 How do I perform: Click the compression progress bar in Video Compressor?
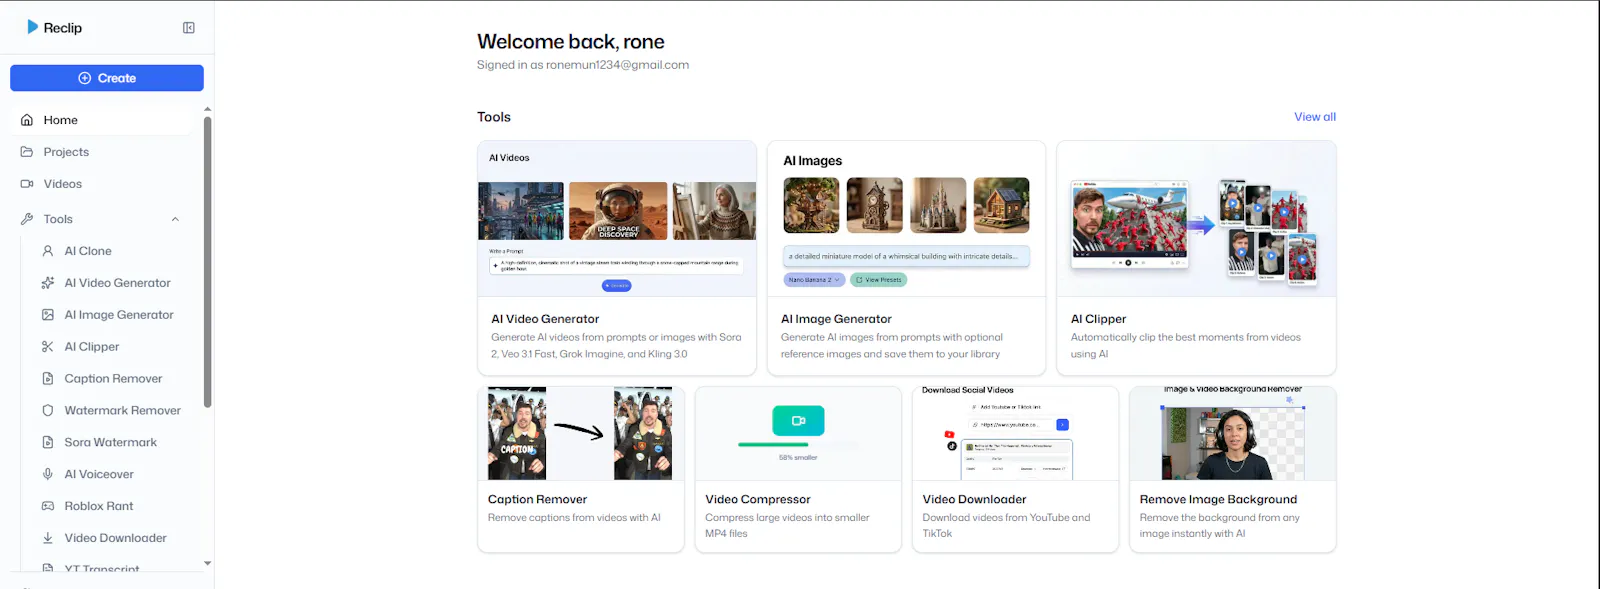click(x=798, y=444)
